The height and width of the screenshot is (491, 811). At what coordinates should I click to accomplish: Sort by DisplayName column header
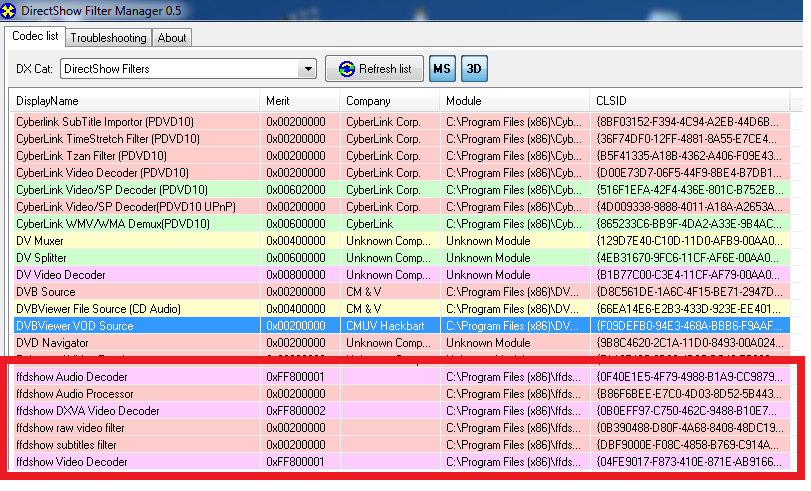[x=136, y=101]
